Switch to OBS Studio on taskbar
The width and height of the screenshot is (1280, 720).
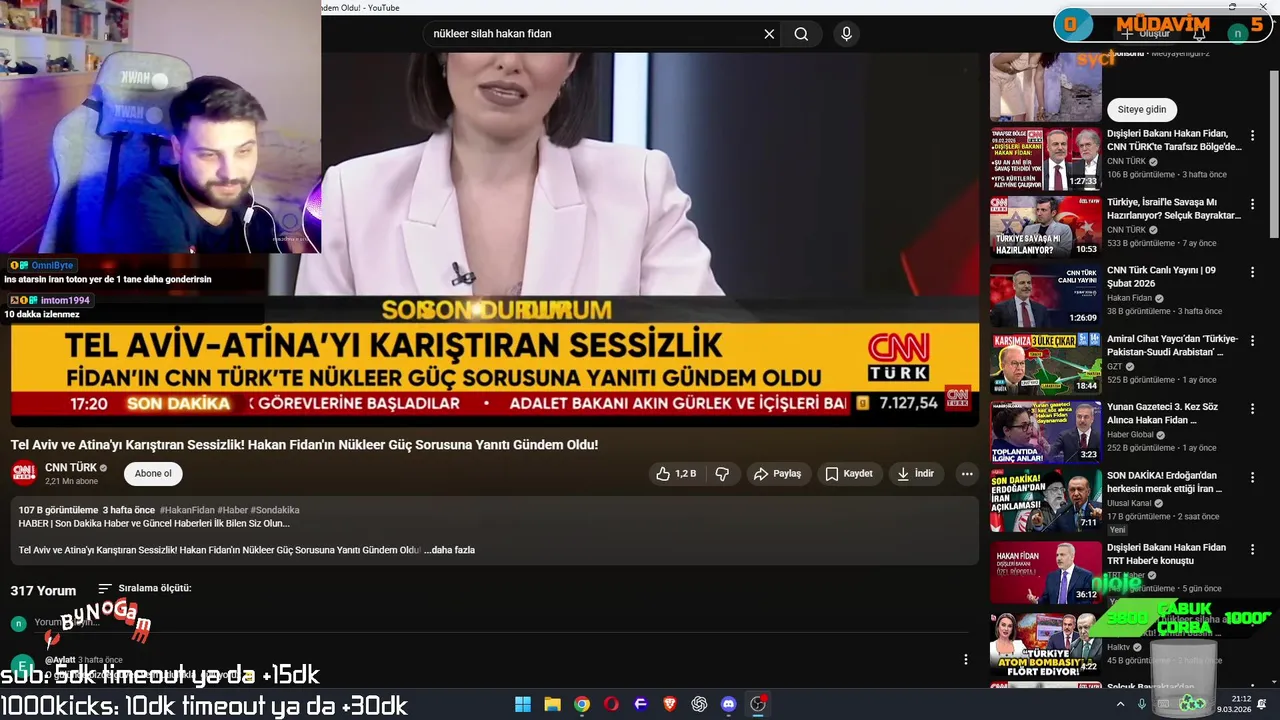pyautogui.click(x=758, y=704)
